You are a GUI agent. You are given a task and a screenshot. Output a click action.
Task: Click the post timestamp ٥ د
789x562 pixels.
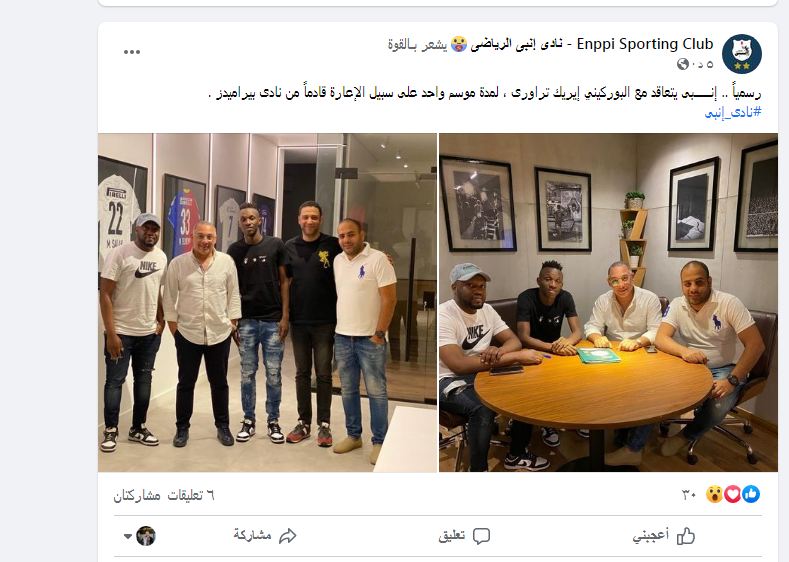(702, 64)
